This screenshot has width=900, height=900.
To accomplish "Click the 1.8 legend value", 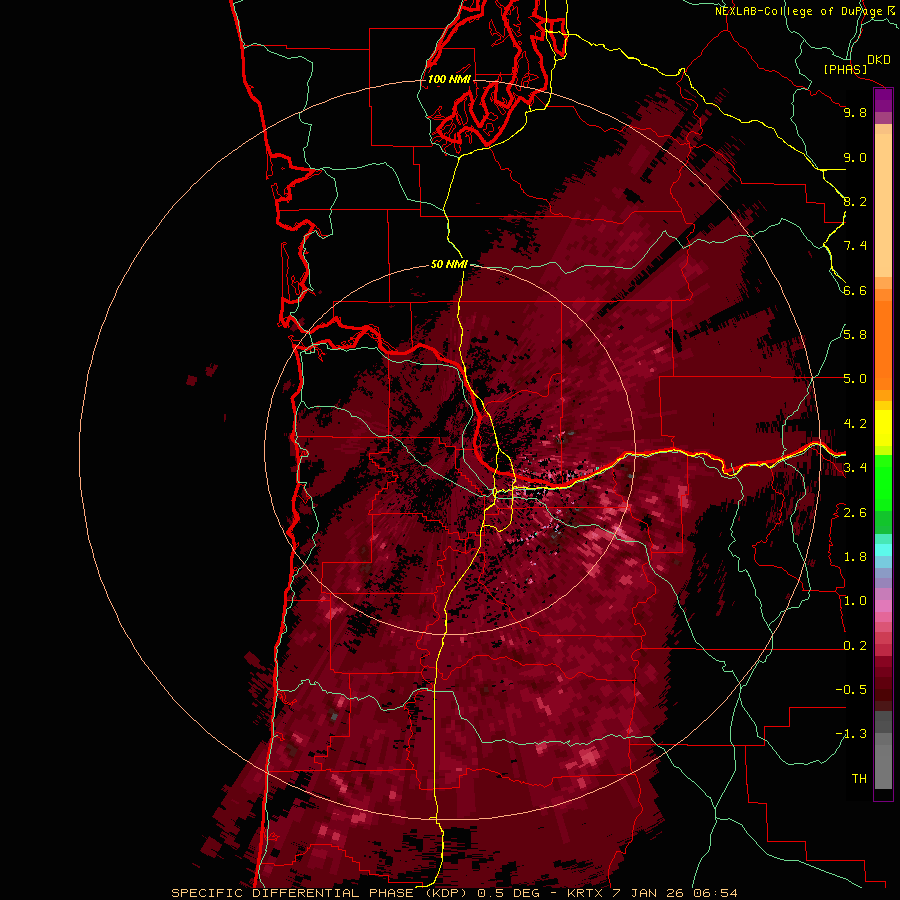I will pyautogui.click(x=855, y=556).
